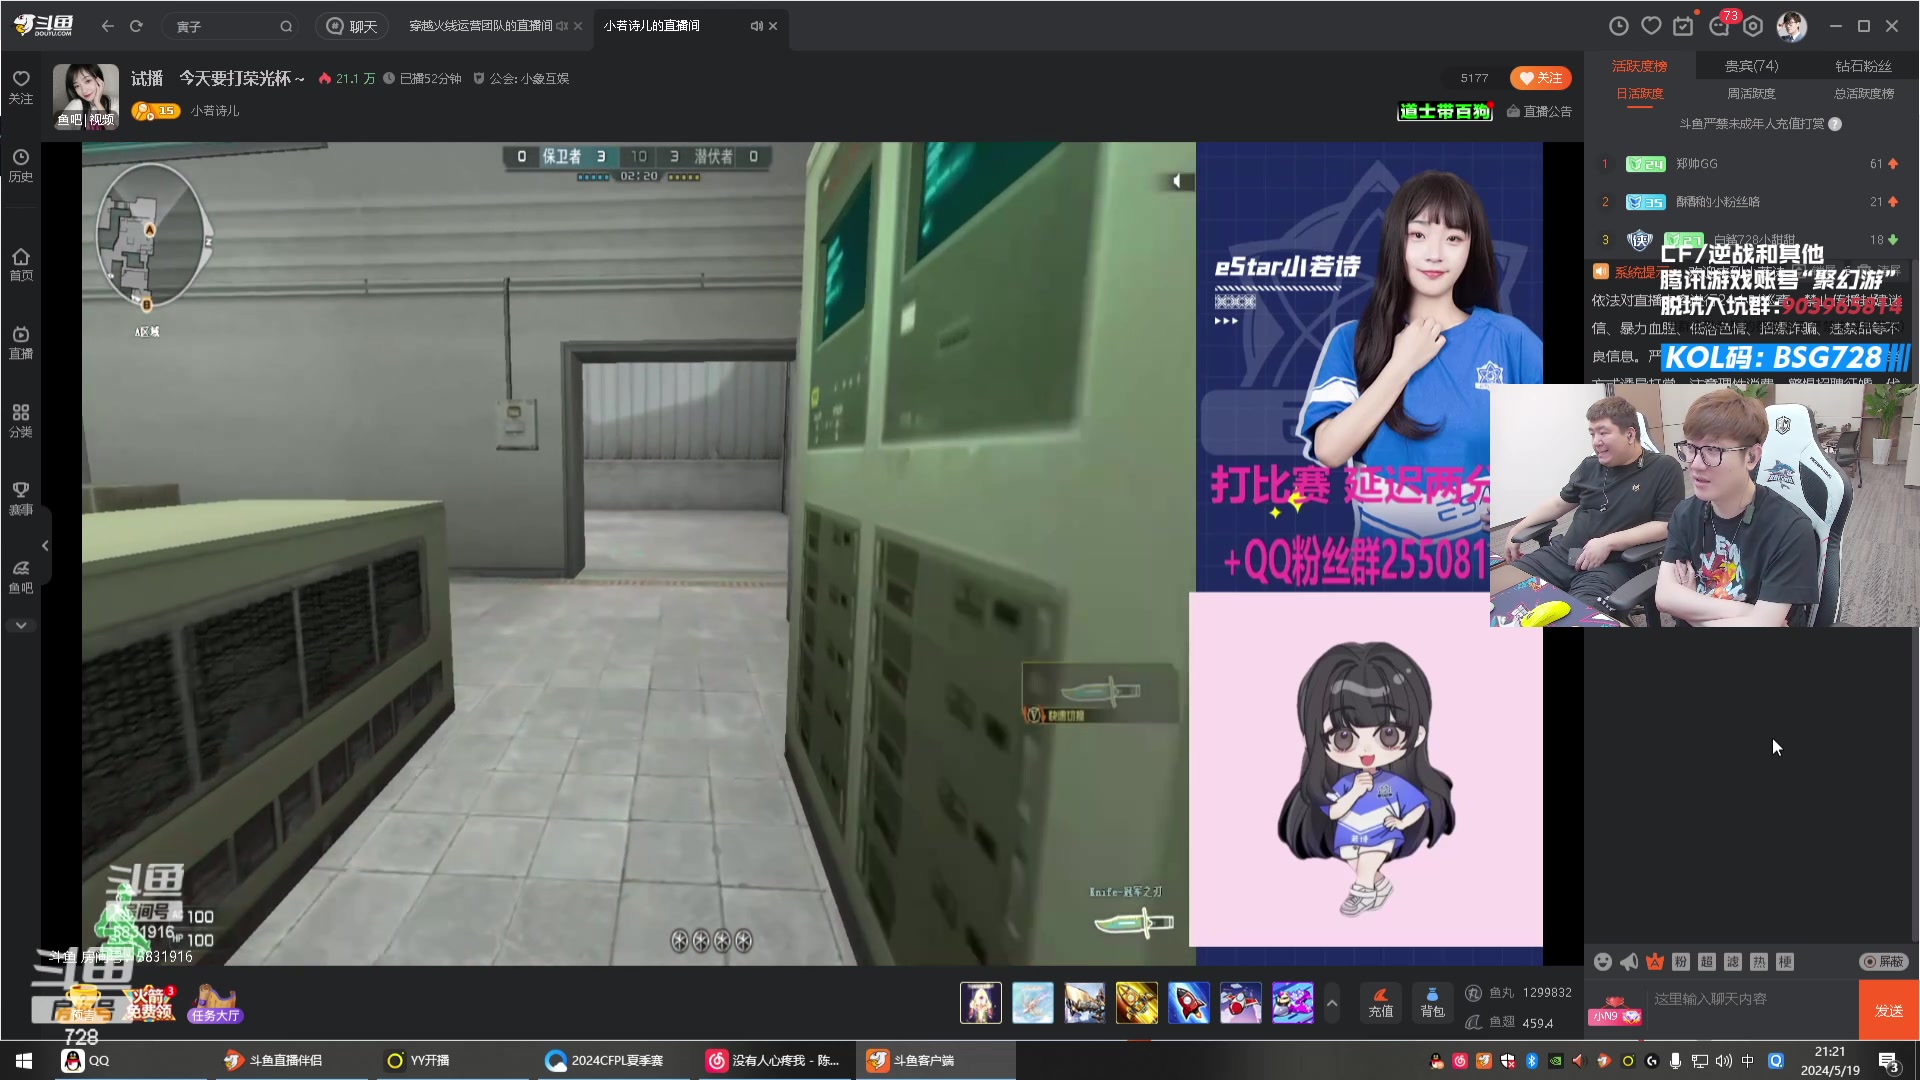
Task: Toggle 屏蔽 block switch
Action: pyautogui.click(x=1883, y=961)
